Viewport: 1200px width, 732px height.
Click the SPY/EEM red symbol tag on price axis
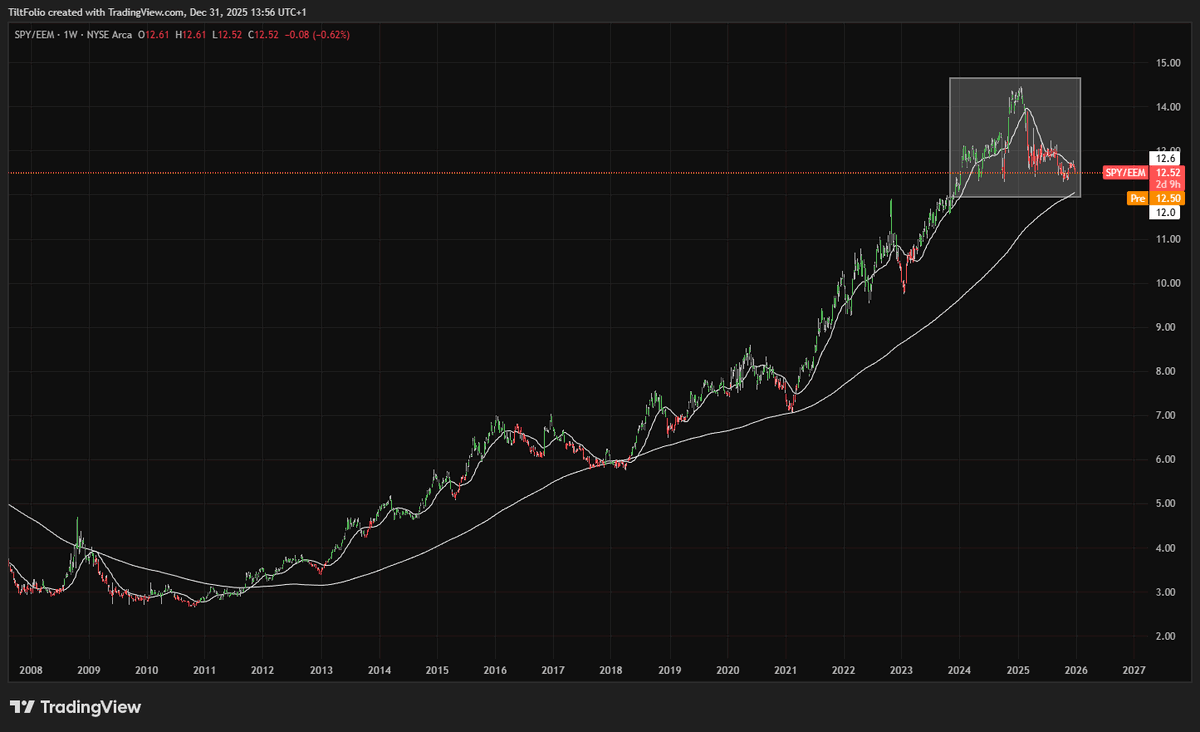tap(1126, 173)
